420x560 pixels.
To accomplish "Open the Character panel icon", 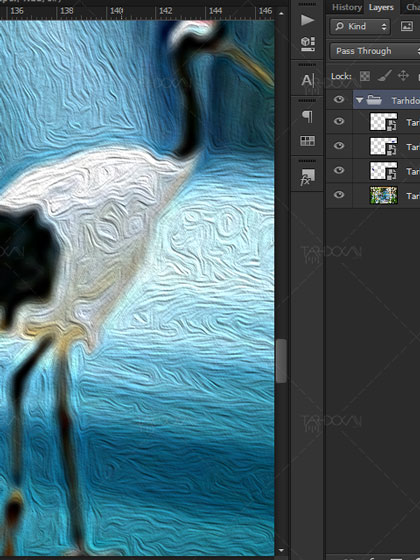I will [308, 80].
